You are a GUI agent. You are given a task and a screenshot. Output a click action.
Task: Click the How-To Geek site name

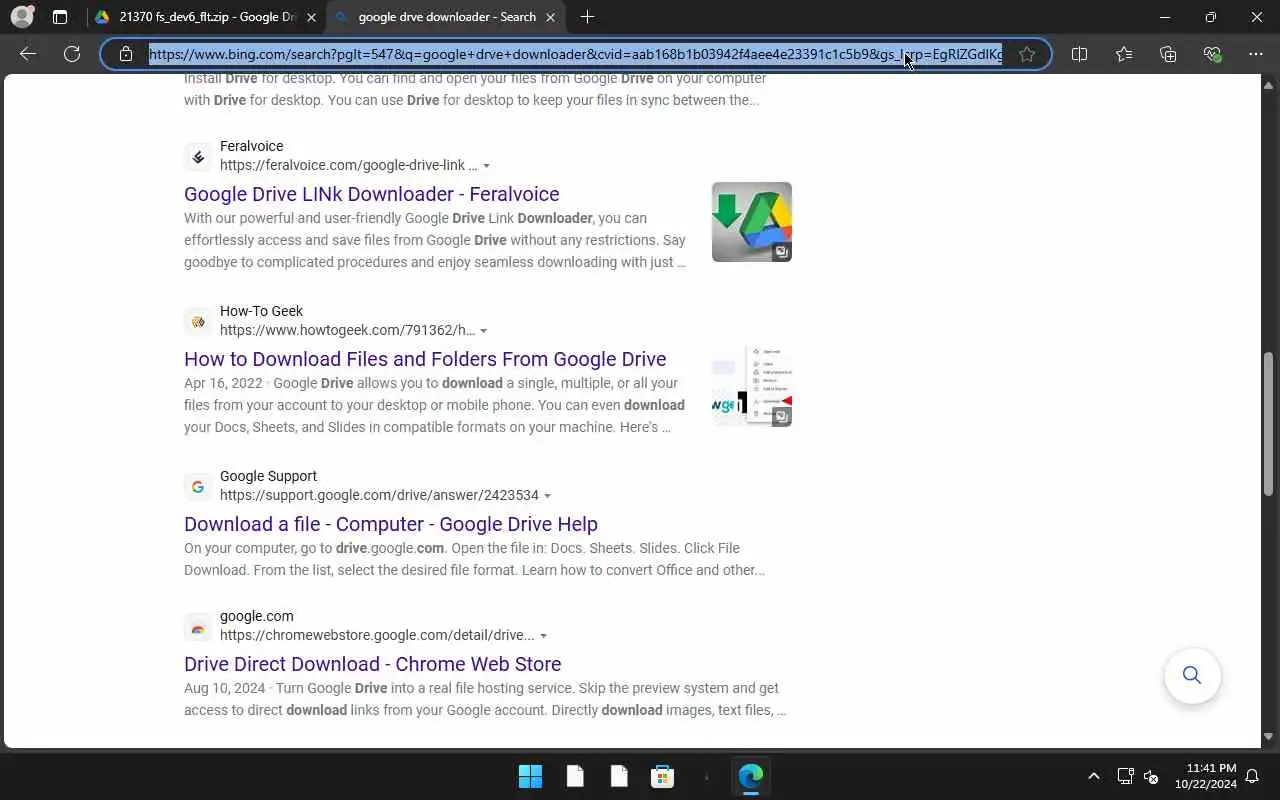(261, 311)
